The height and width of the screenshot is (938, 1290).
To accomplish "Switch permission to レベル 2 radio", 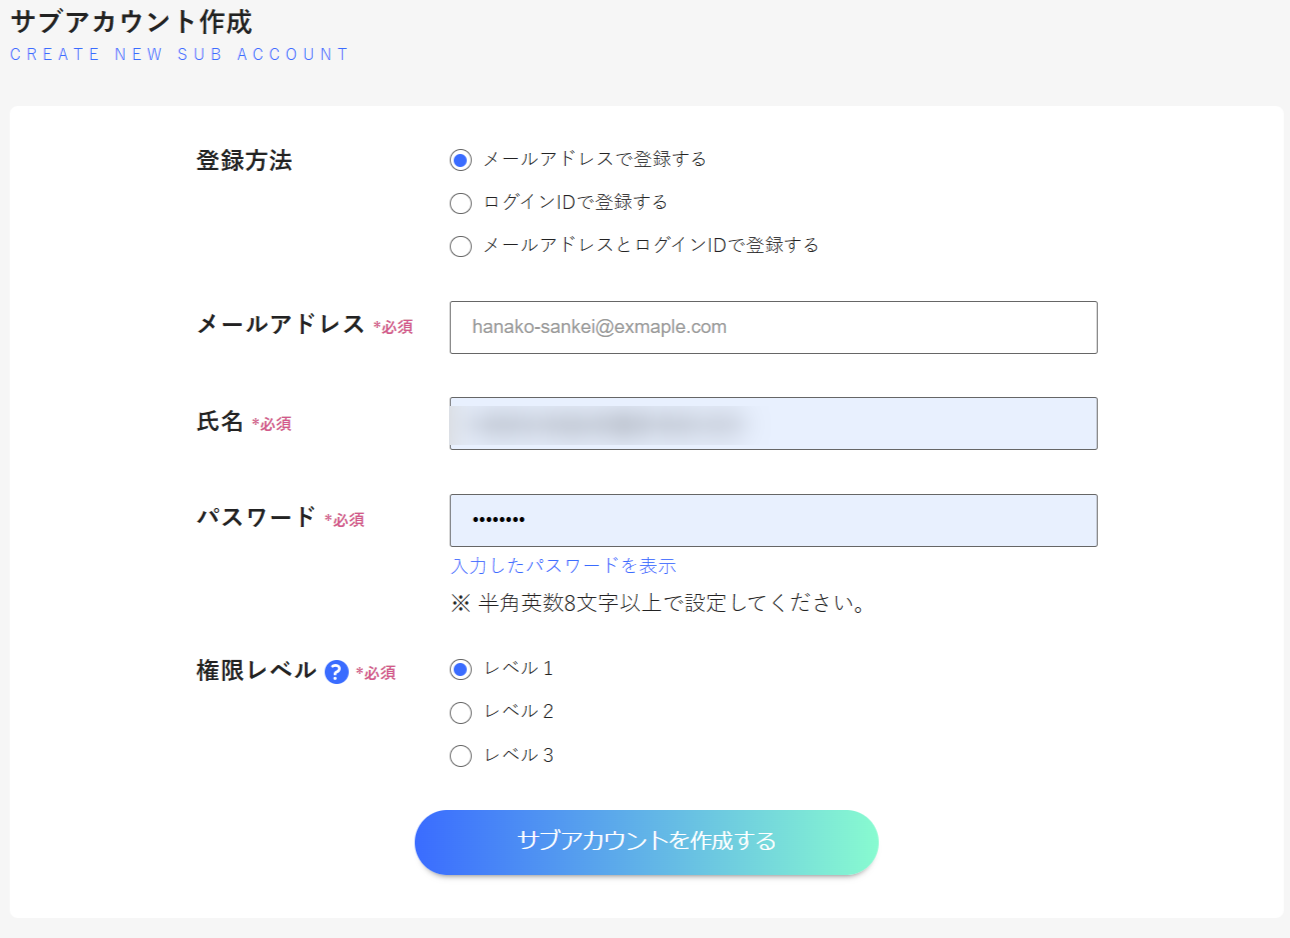I will click(x=460, y=712).
